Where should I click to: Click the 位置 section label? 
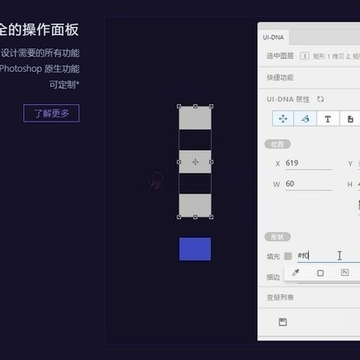277,144
